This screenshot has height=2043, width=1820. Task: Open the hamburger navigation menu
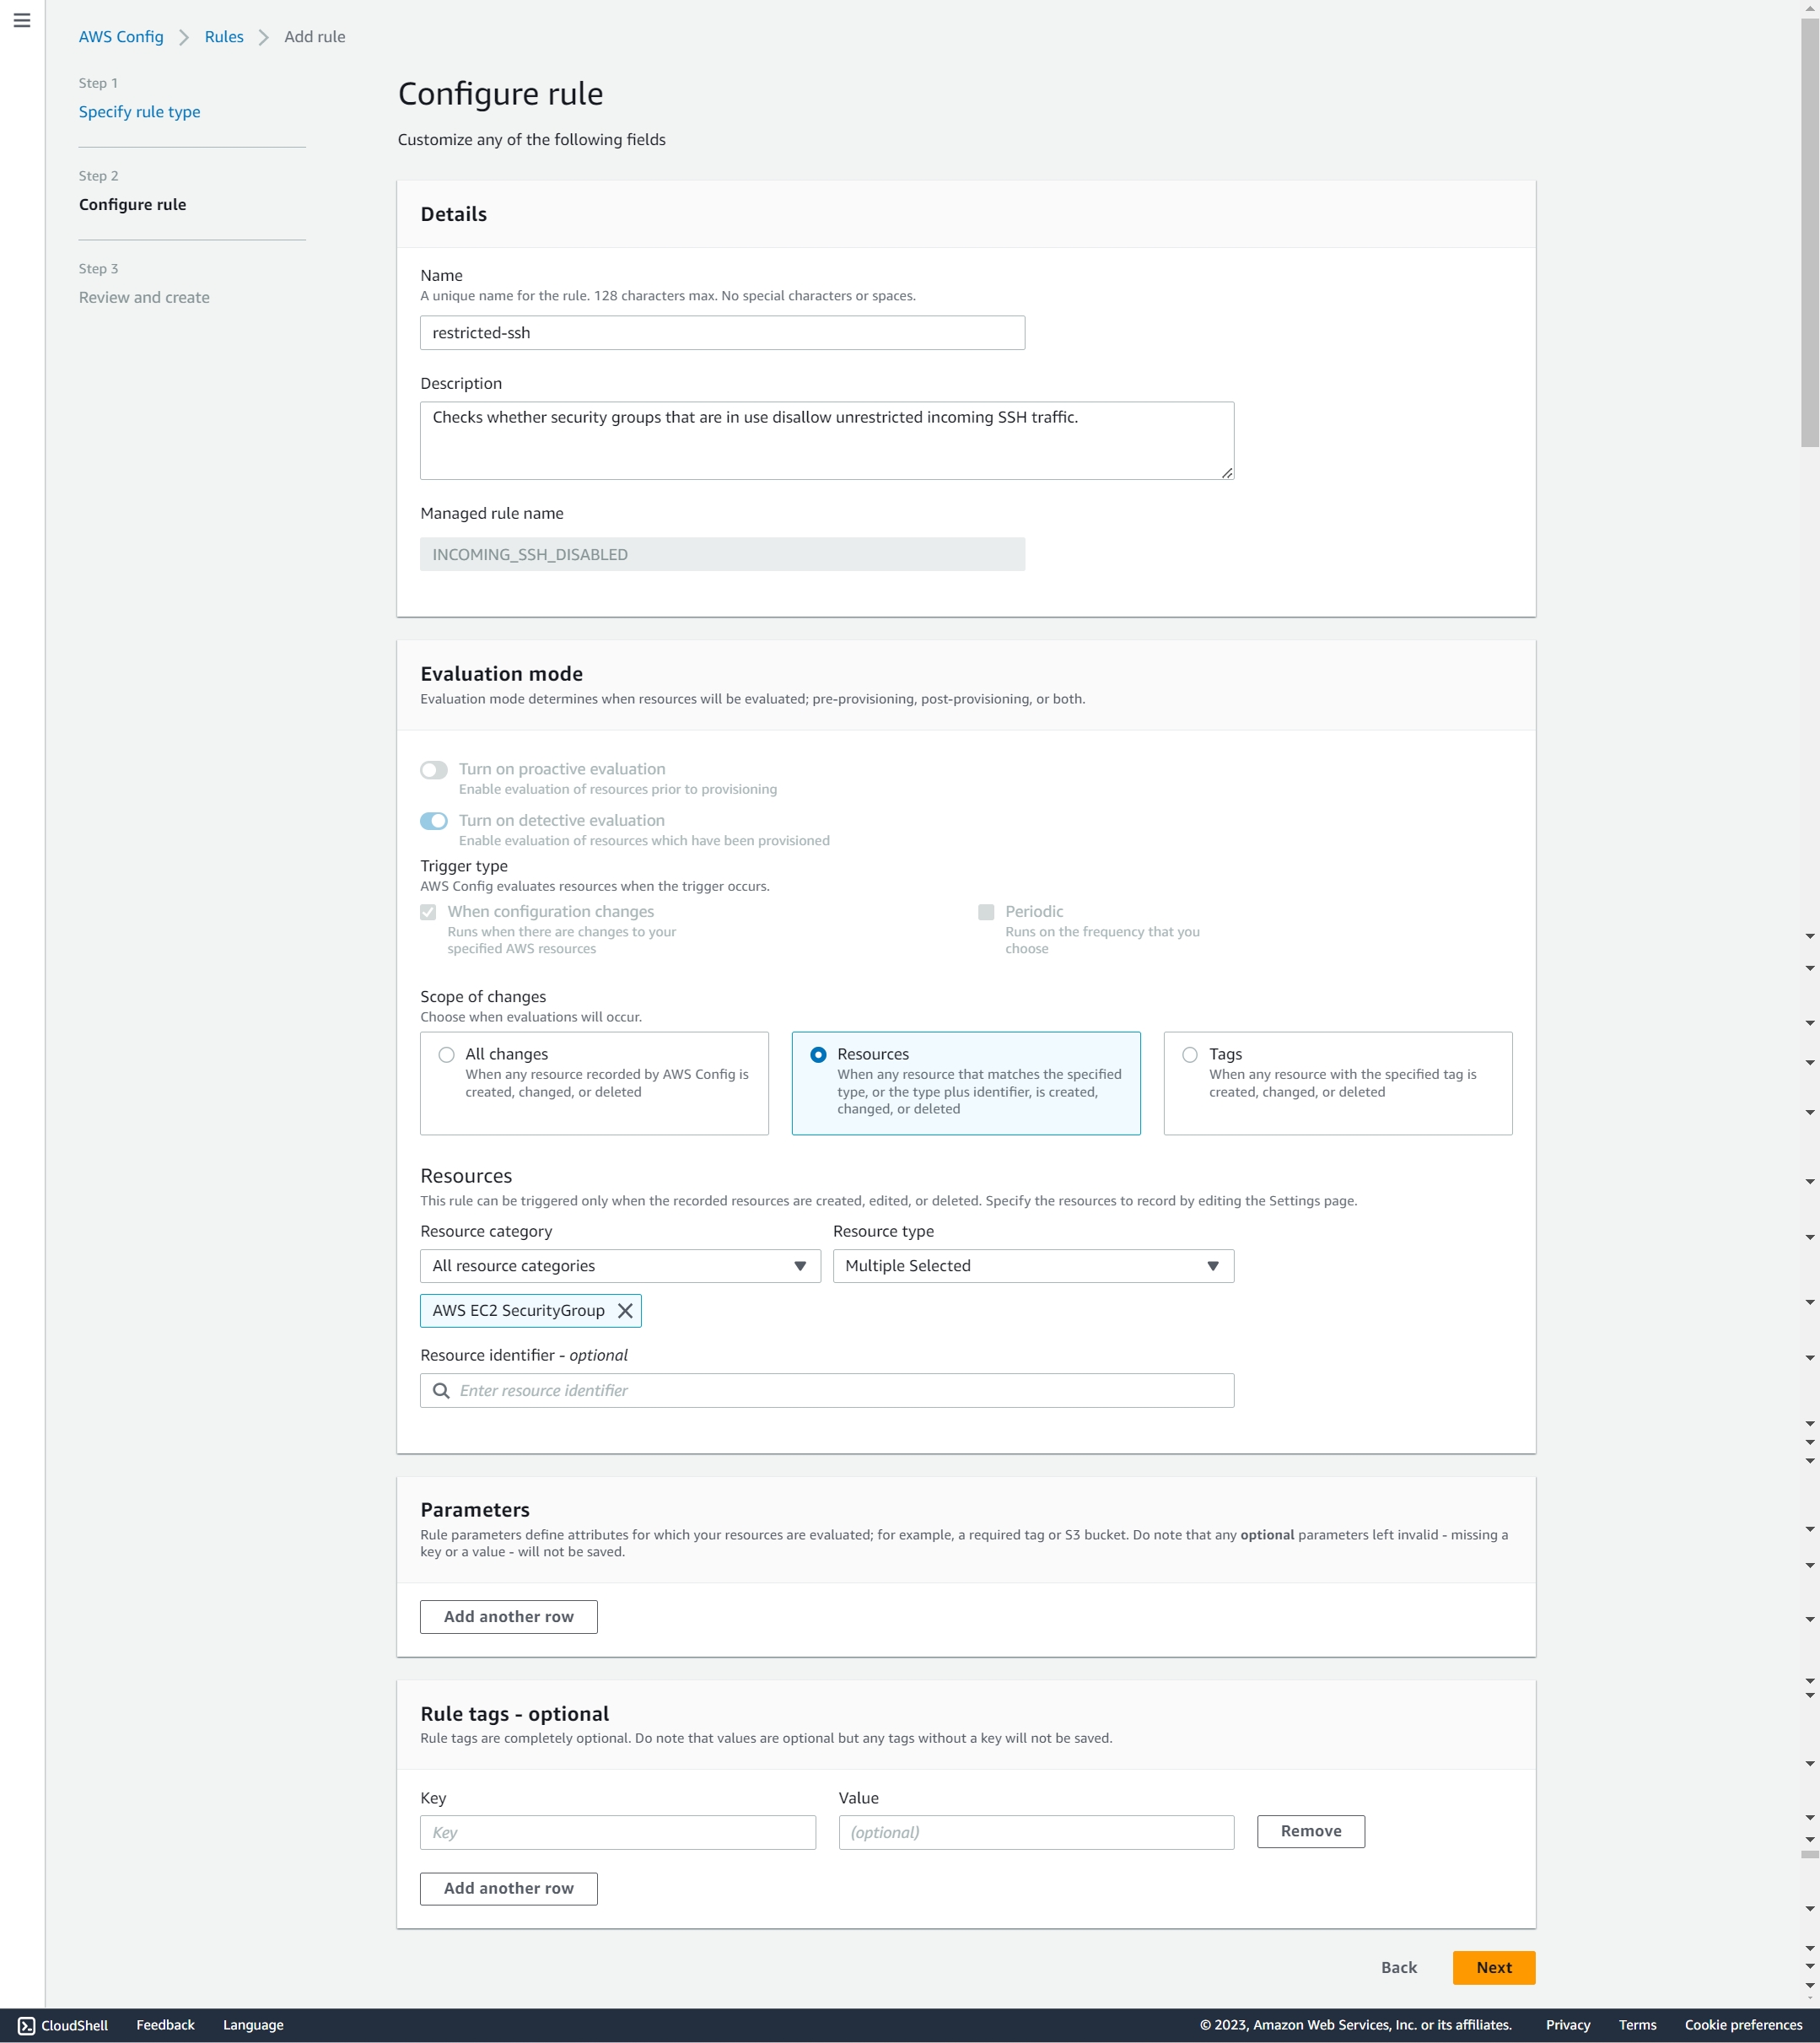[x=22, y=20]
